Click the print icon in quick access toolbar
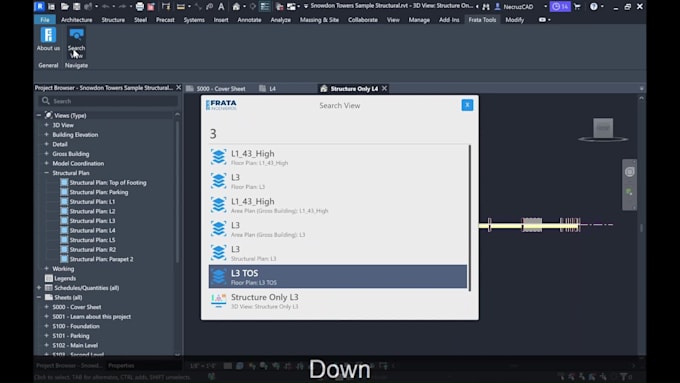This screenshot has height=383, width=680. click(x=140, y=7)
